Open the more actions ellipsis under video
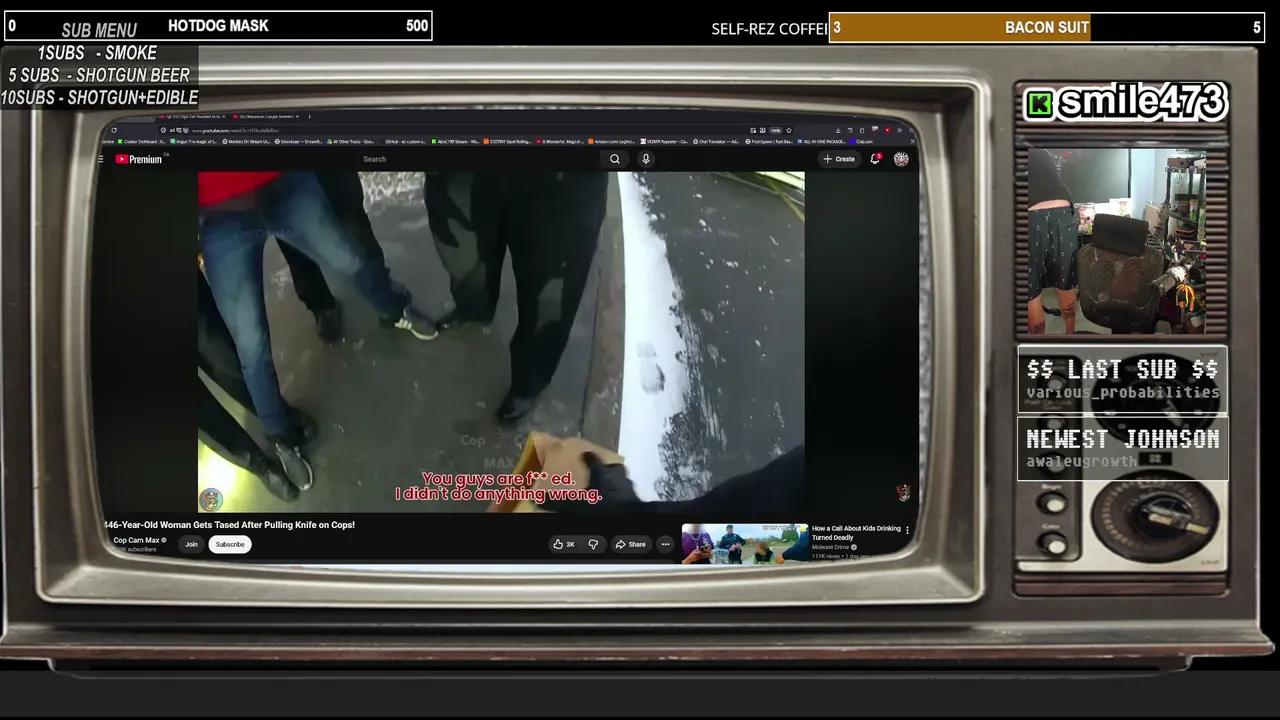The image size is (1280, 720). pyautogui.click(x=665, y=544)
